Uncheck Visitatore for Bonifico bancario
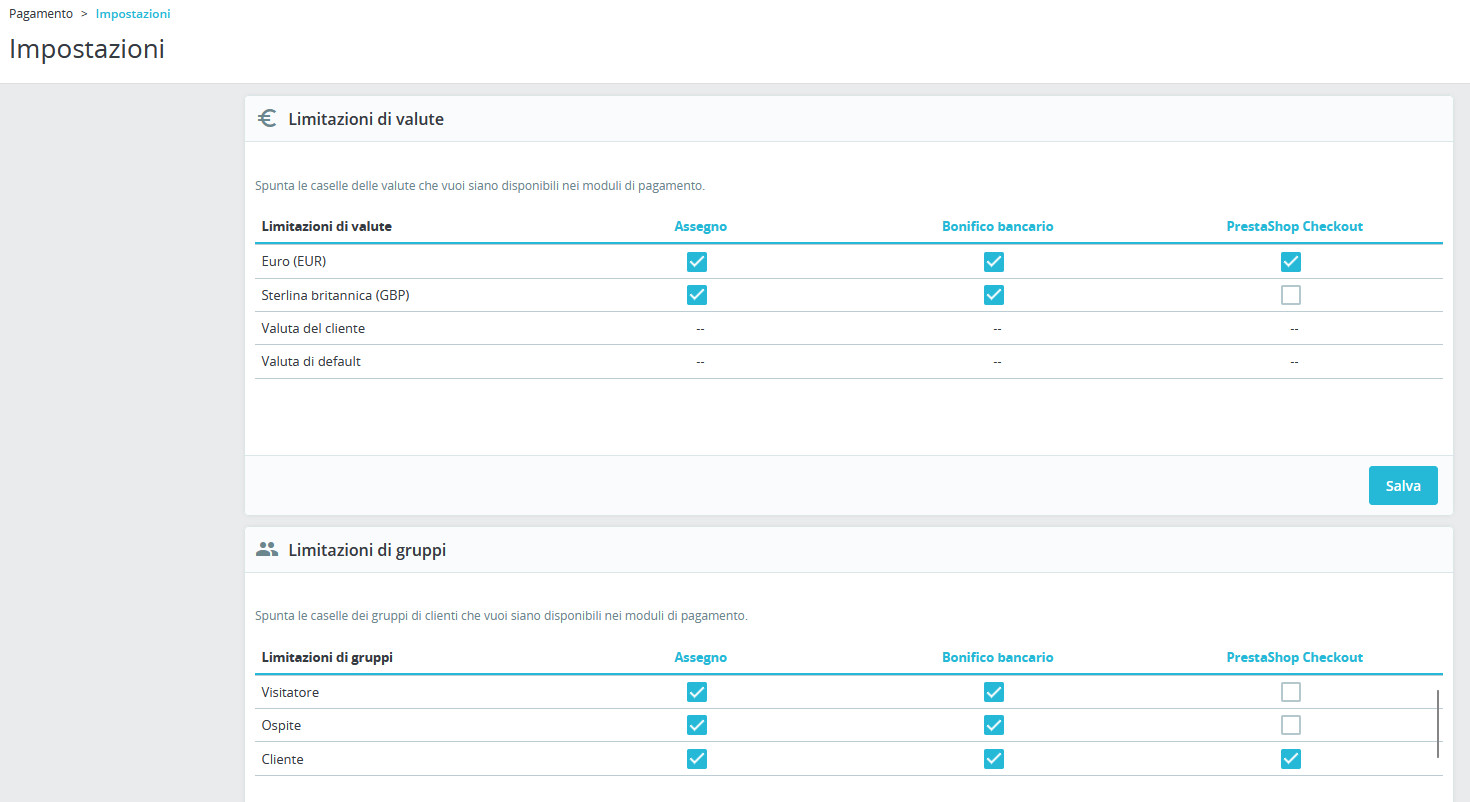 (x=993, y=692)
